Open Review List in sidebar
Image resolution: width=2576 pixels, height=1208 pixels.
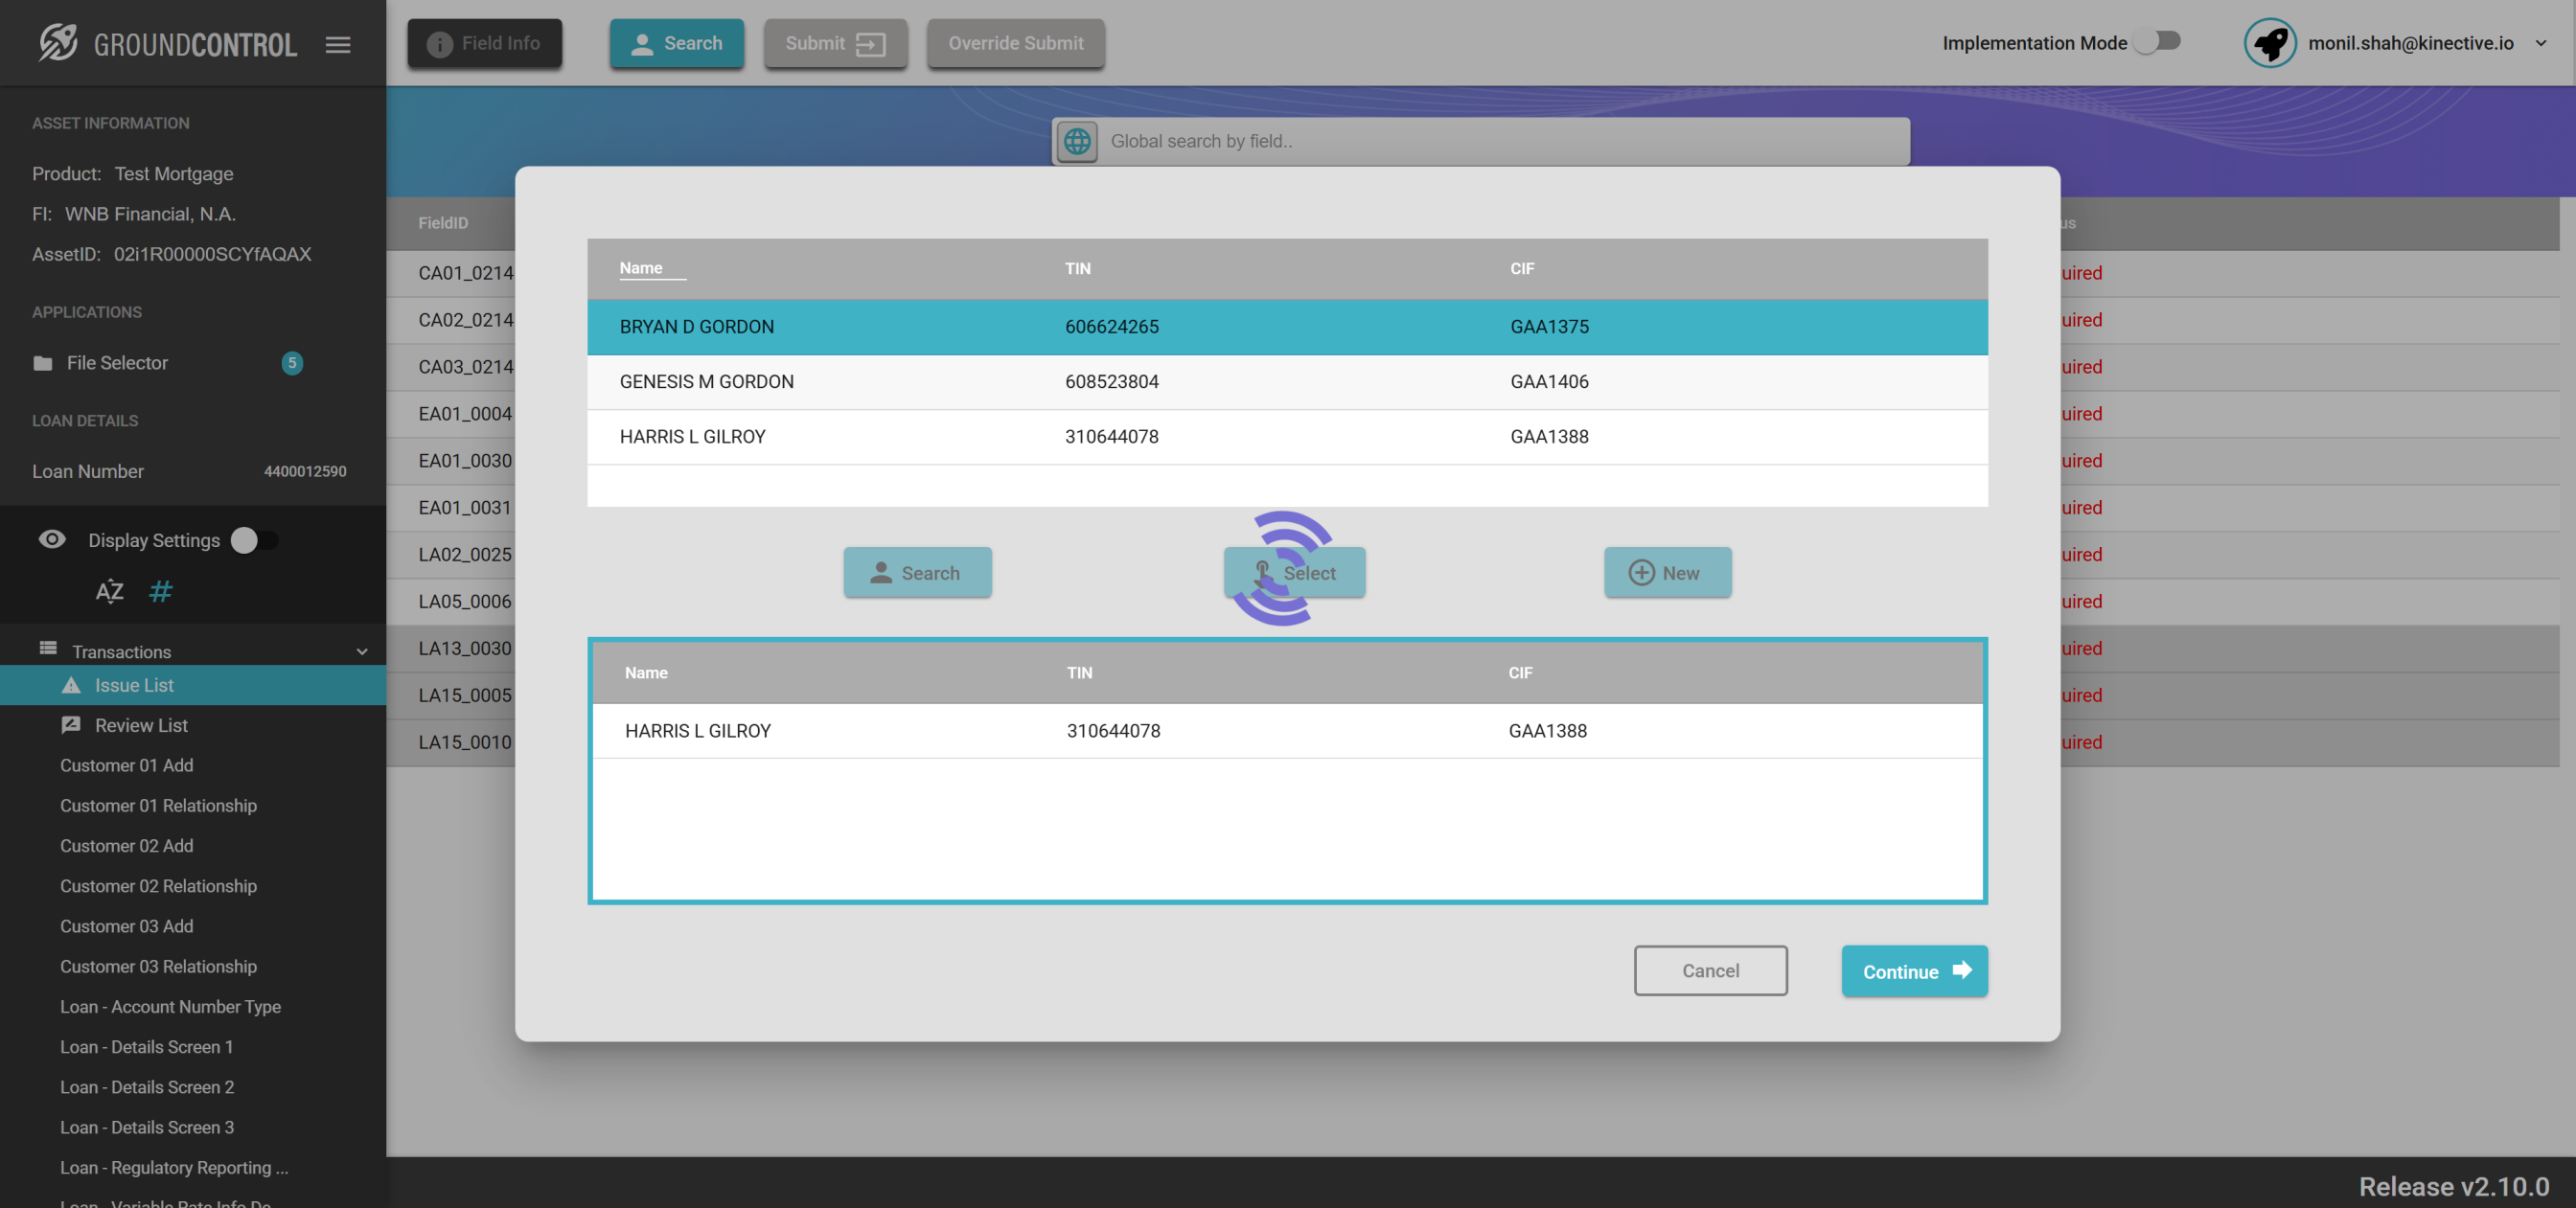tap(141, 725)
